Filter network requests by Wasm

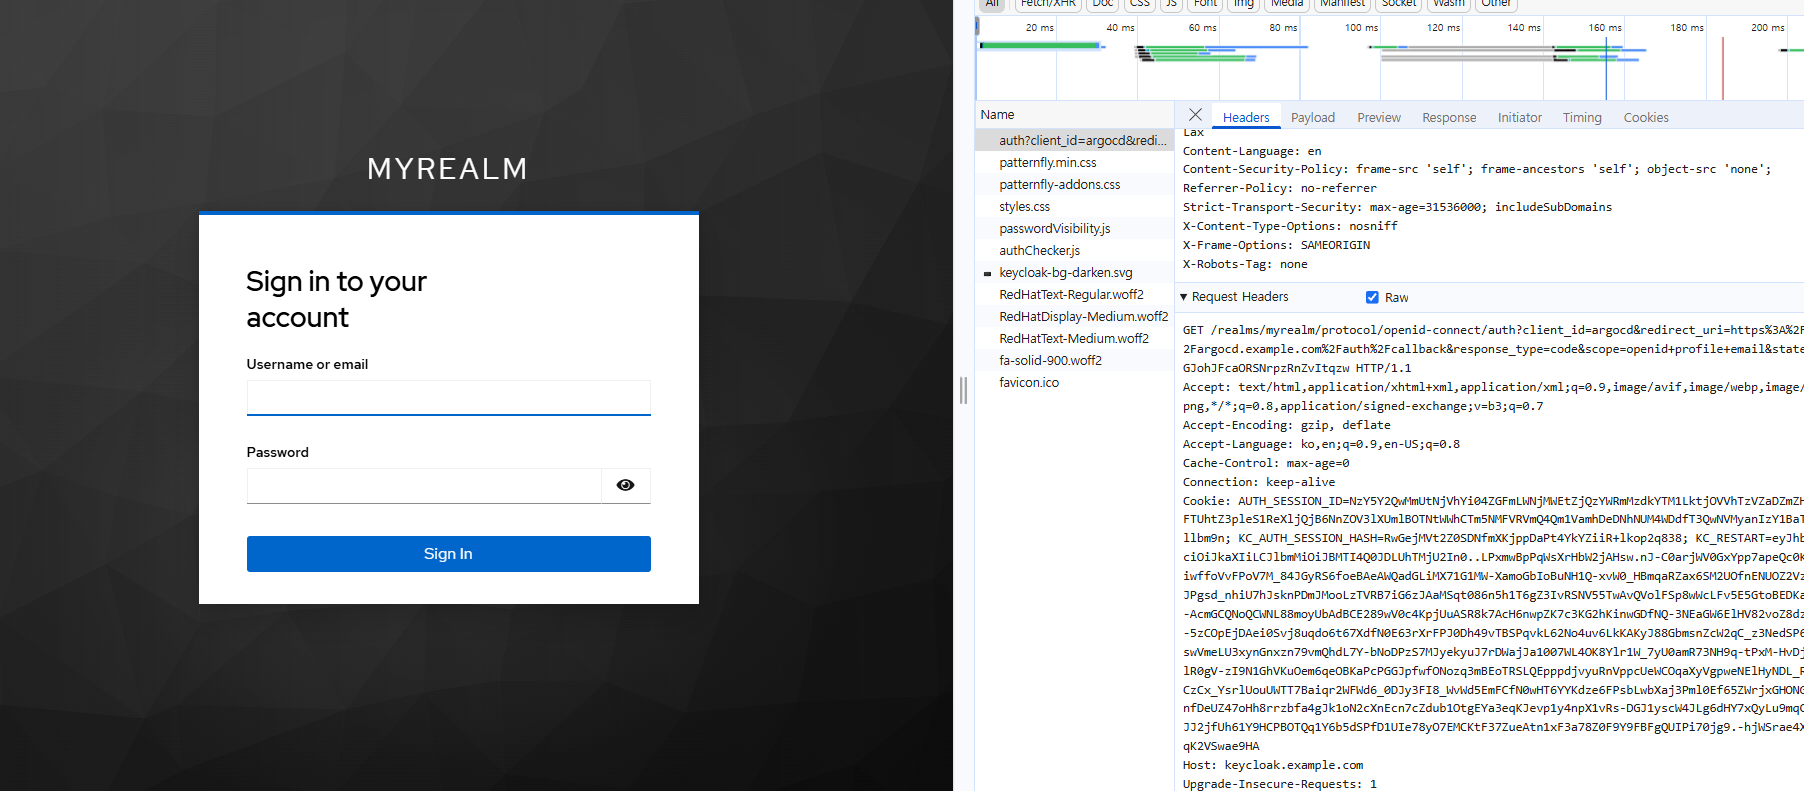(x=1448, y=4)
